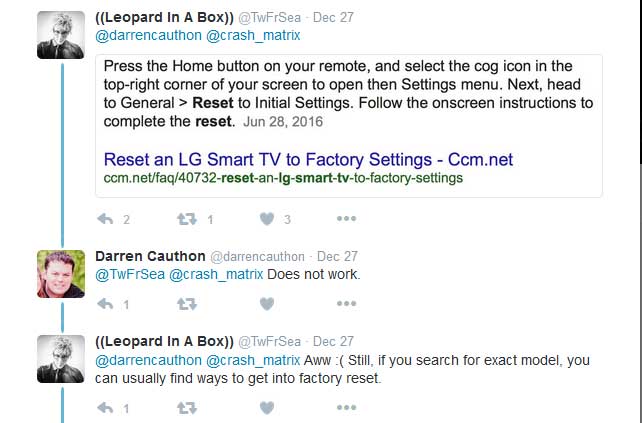Click the top Leopard In A Box avatar
The width and height of the screenshot is (642, 423).
coord(61,35)
